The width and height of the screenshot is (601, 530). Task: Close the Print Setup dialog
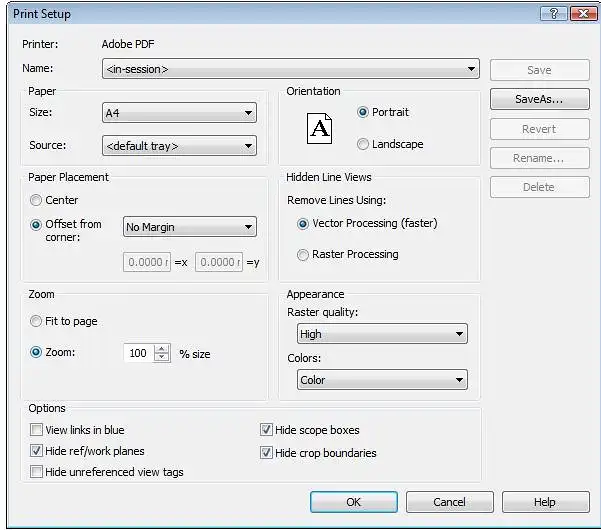(x=581, y=14)
